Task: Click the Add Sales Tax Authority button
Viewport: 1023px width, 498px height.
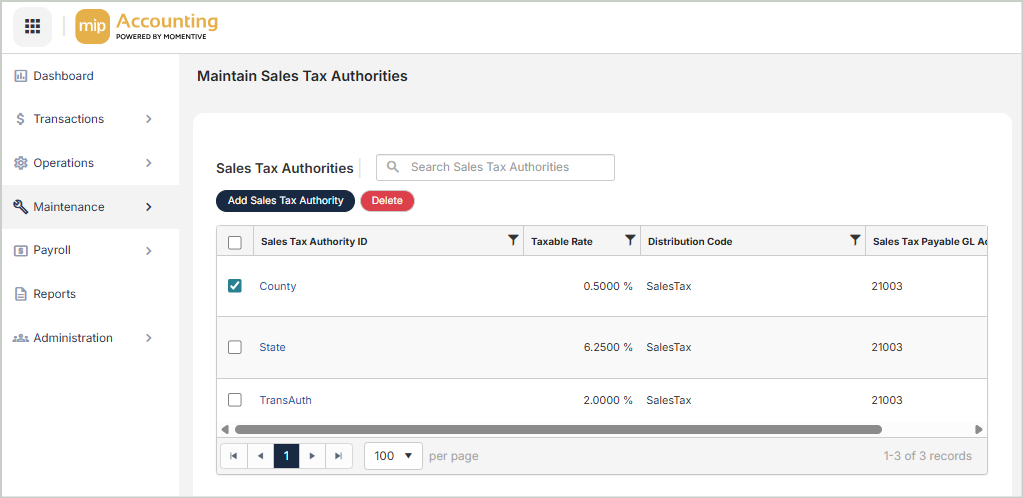Action: pos(285,201)
